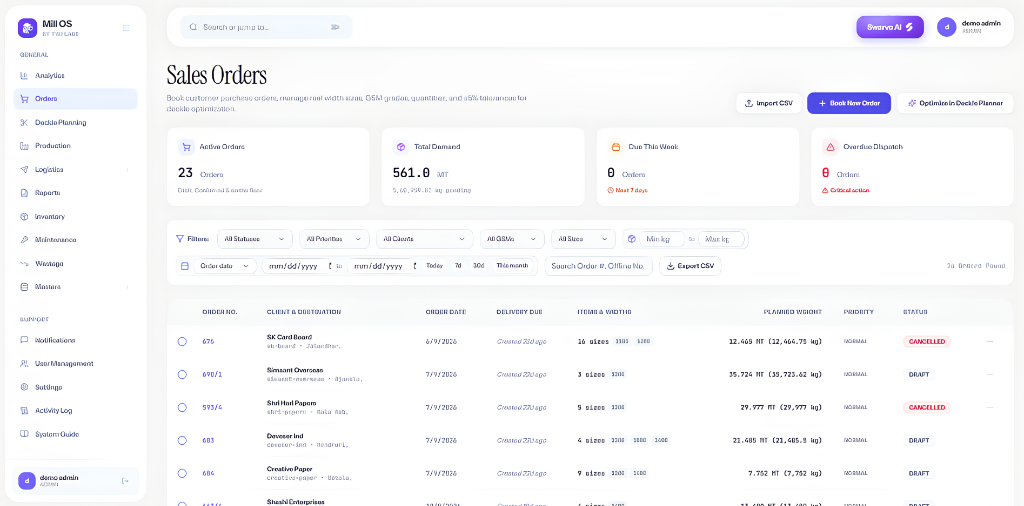
Task: Open the Order date dropdown
Action: coord(225,266)
